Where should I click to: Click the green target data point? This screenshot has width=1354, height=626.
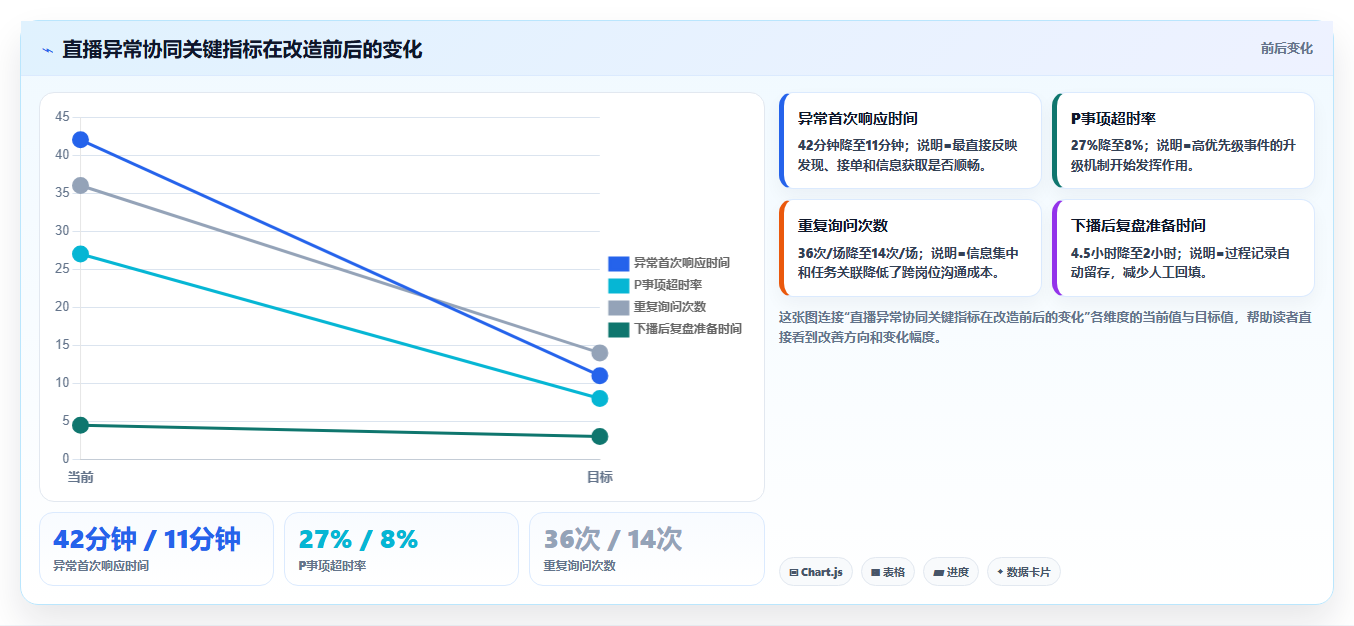tap(600, 436)
